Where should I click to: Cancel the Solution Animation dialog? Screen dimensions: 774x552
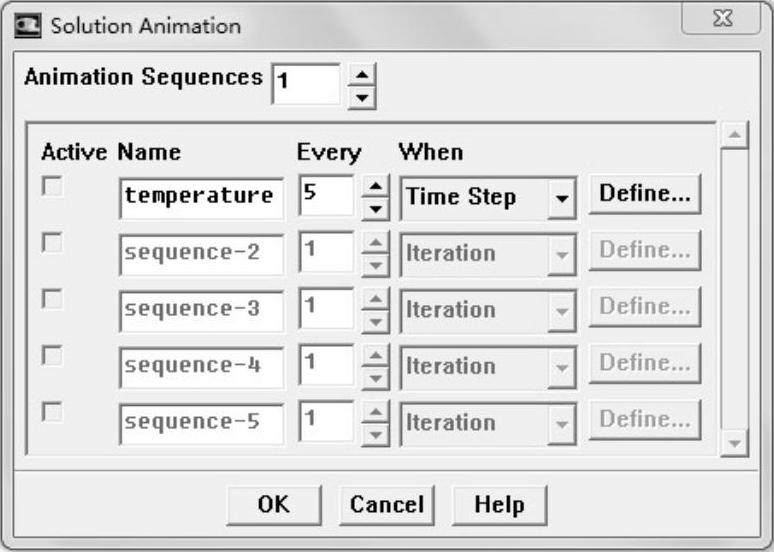point(386,505)
